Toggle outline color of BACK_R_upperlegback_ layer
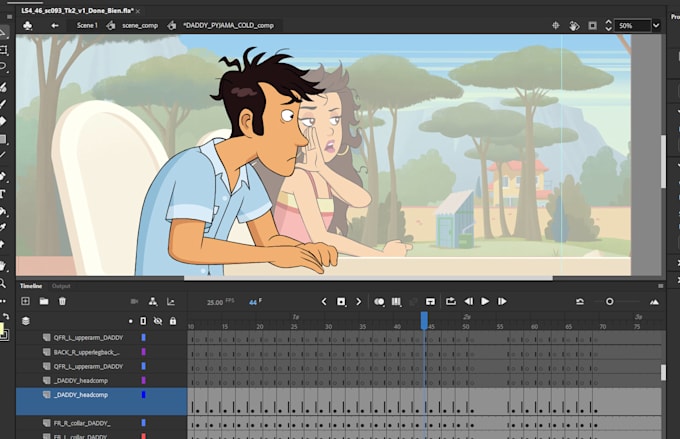The width and height of the screenshot is (680, 439). [x=144, y=352]
